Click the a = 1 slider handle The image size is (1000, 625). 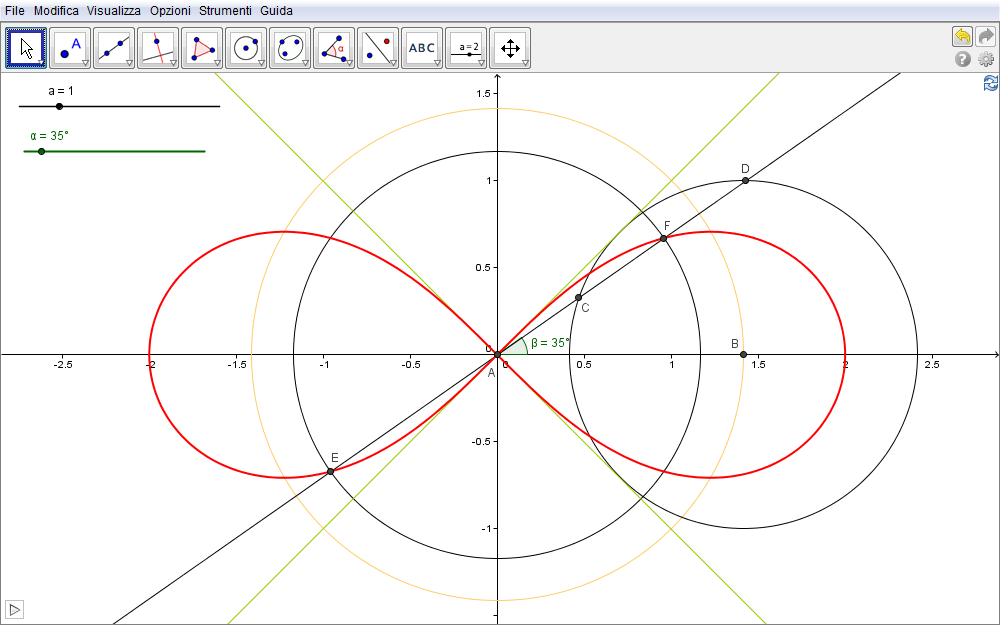point(59,106)
